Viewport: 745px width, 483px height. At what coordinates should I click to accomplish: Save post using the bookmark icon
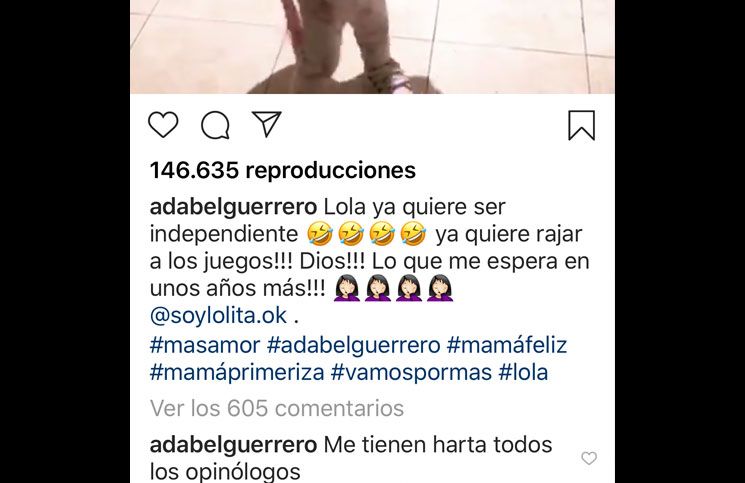point(582,125)
